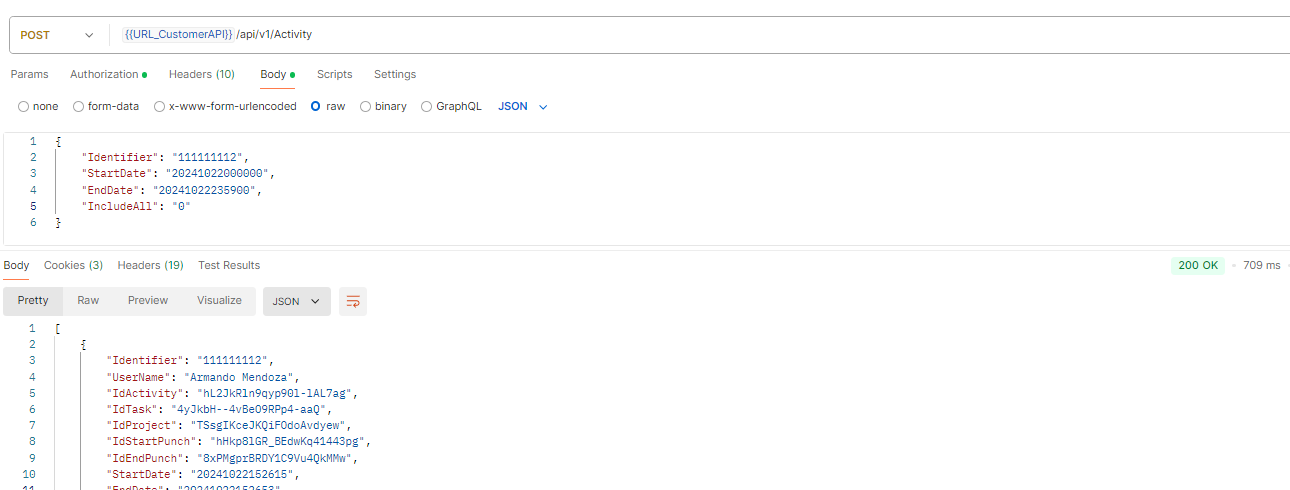Expand the JSON body type dropdown
Screen dimensions: 1290x490
[x=523, y=106]
